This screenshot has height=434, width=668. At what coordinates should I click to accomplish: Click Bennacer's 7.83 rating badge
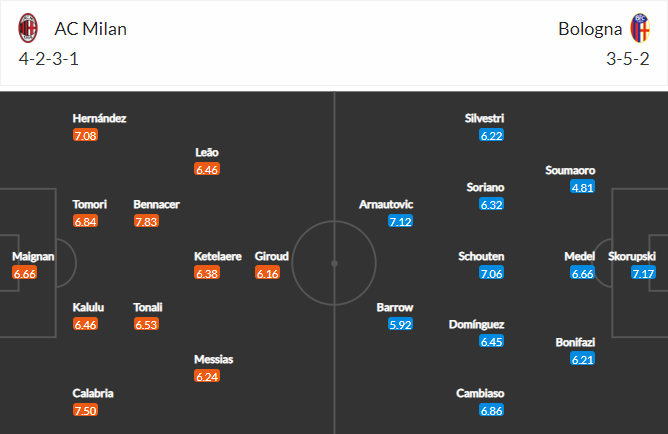(x=146, y=221)
